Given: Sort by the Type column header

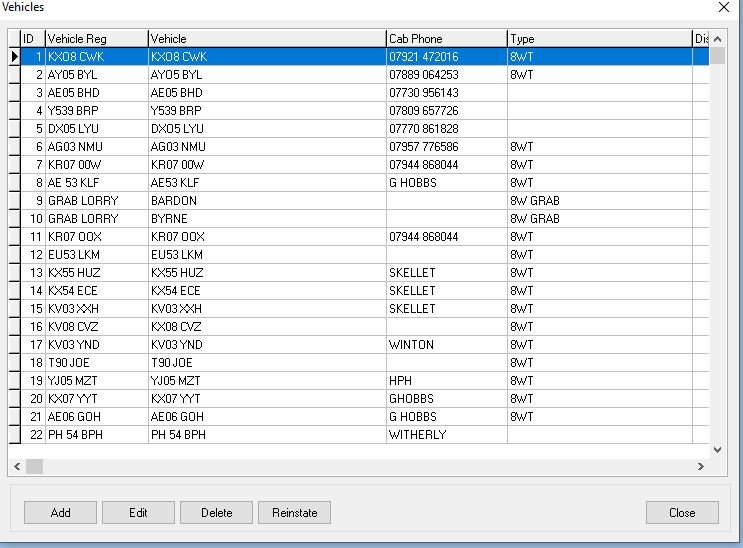Looking at the screenshot, I should 600,39.
